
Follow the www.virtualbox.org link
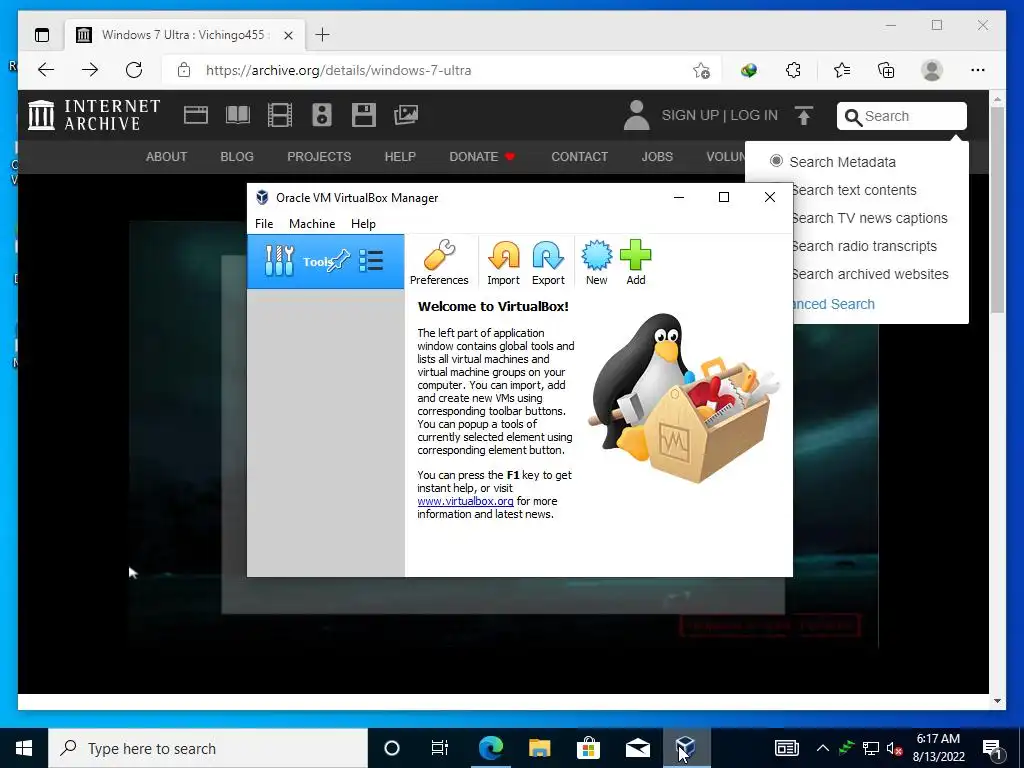coord(466,501)
